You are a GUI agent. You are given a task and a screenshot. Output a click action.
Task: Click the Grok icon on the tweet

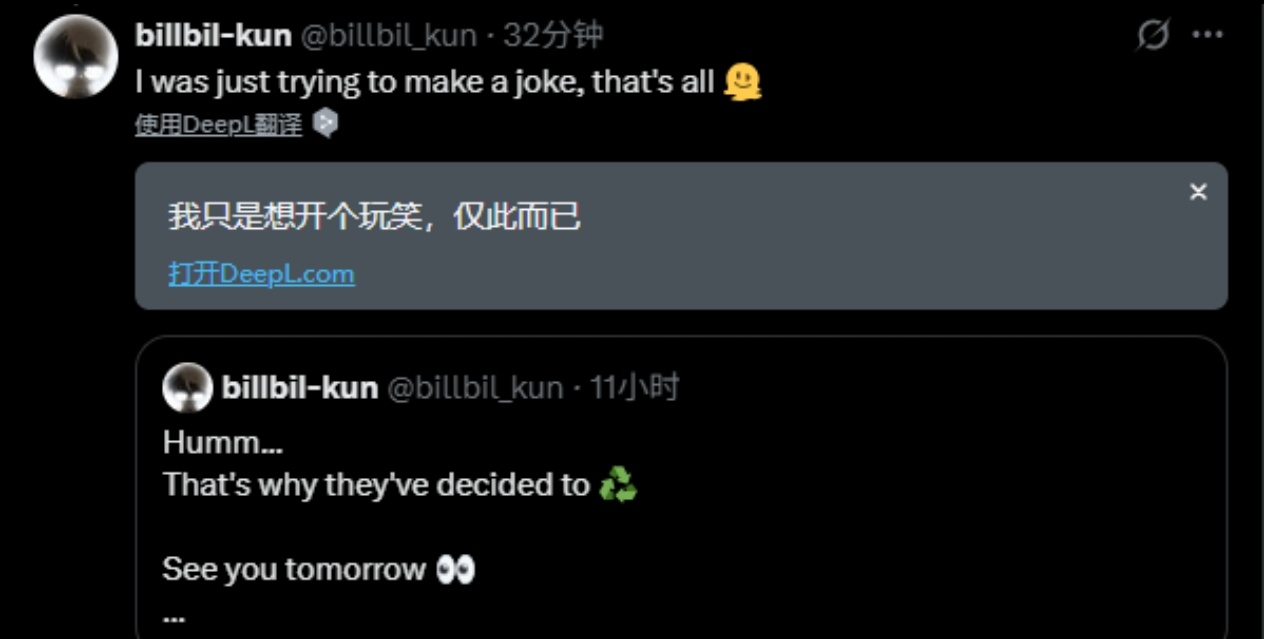click(1153, 36)
